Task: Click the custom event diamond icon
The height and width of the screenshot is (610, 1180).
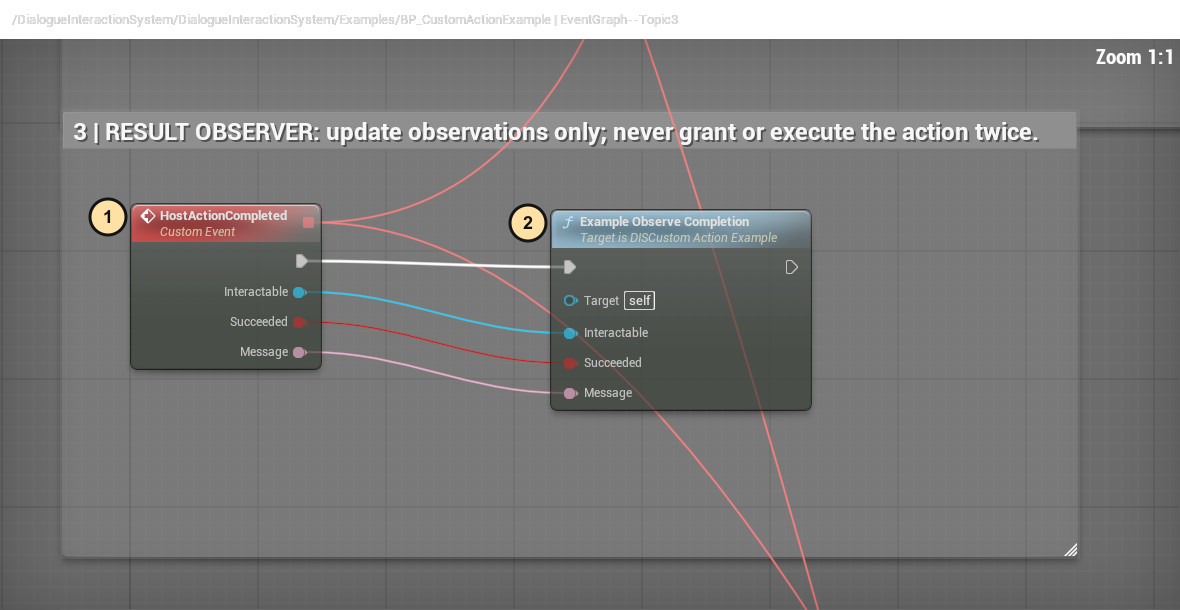Action: pos(148,217)
